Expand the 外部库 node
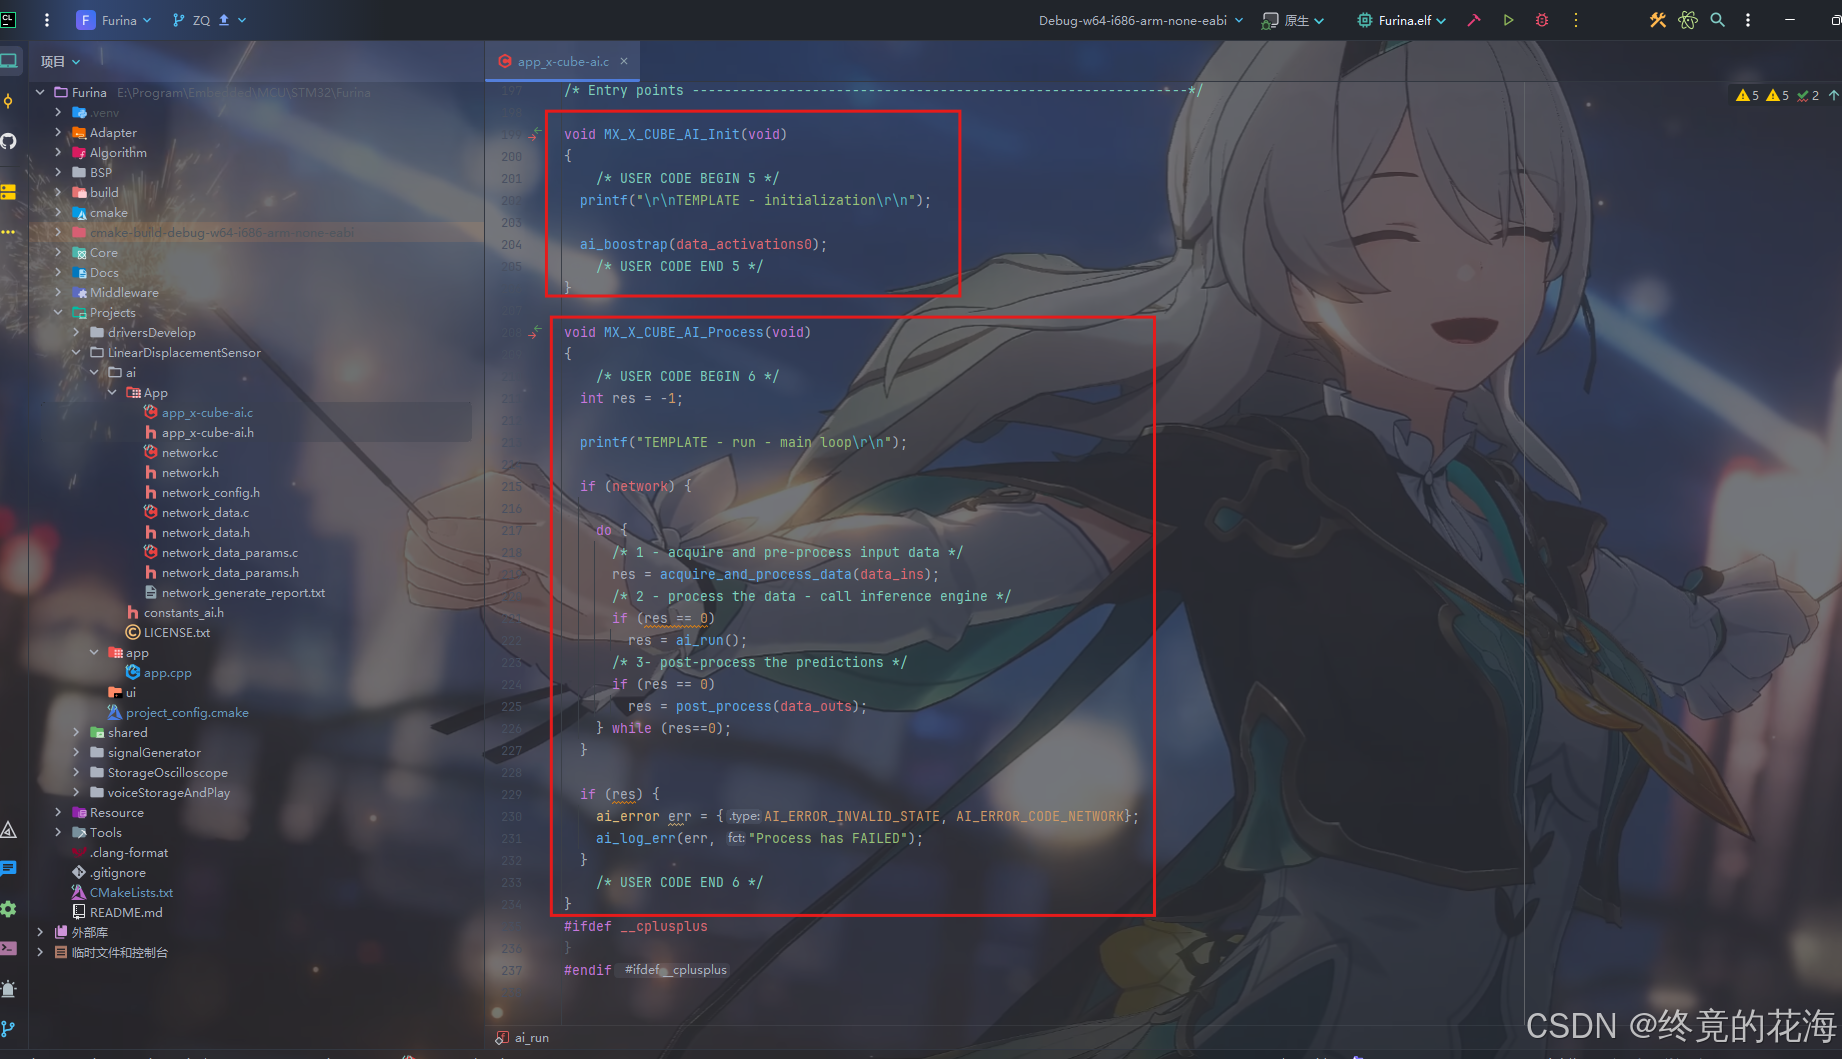This screenshot has width=1842, height=1059. (x=40, y=932)
